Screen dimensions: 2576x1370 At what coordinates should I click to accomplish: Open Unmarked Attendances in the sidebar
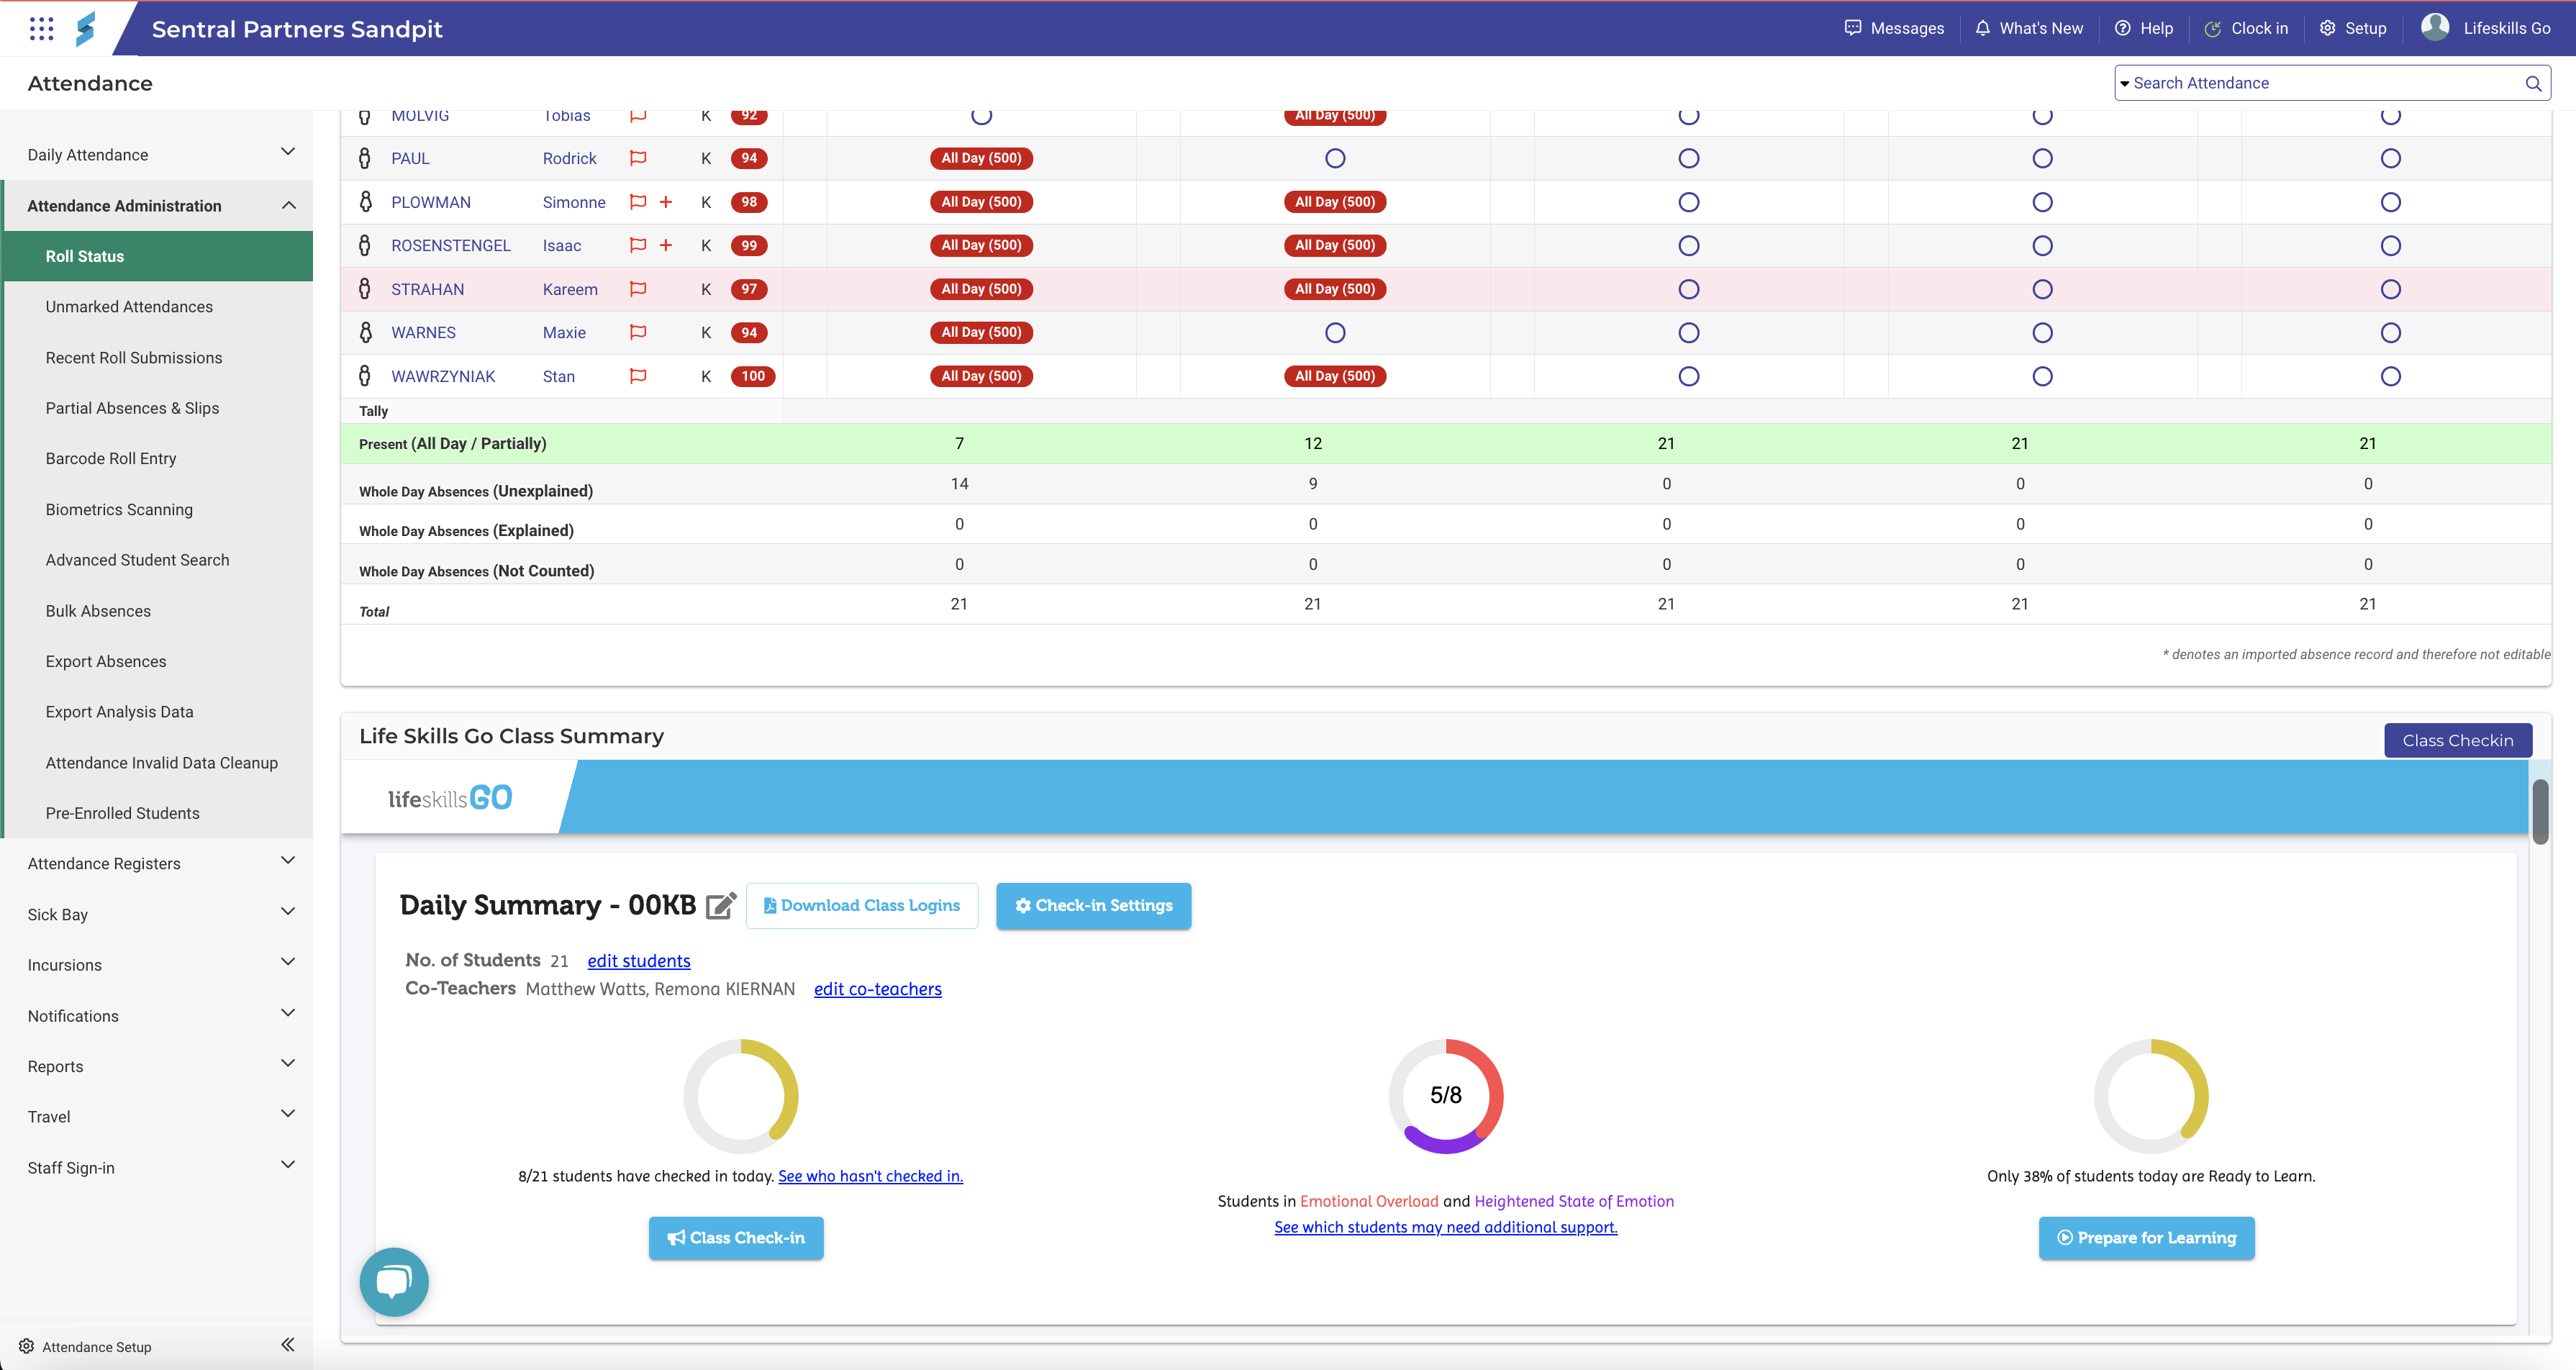click(x=129, y=307)
